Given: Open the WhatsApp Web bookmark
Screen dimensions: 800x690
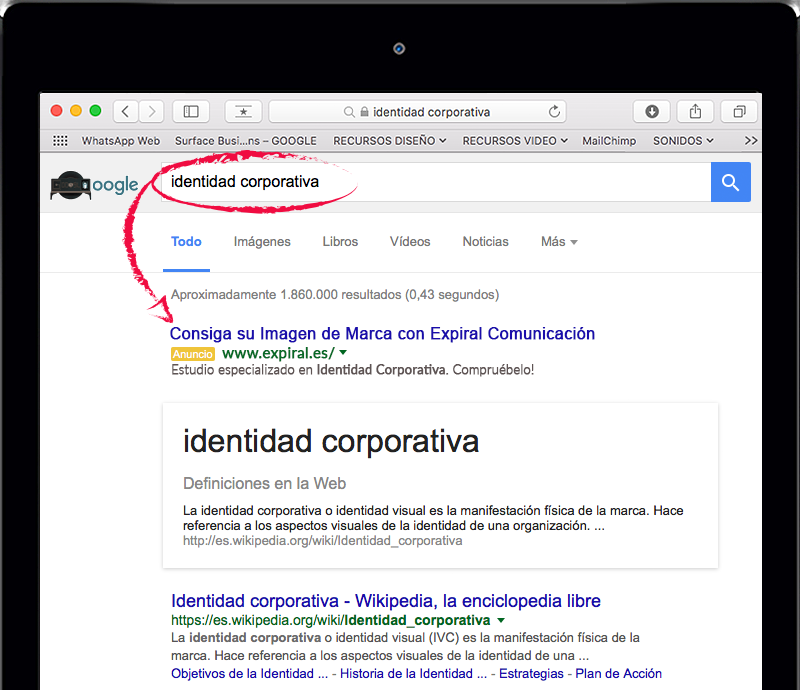Looking at the screenshot, I should click(x=121, y=140).
